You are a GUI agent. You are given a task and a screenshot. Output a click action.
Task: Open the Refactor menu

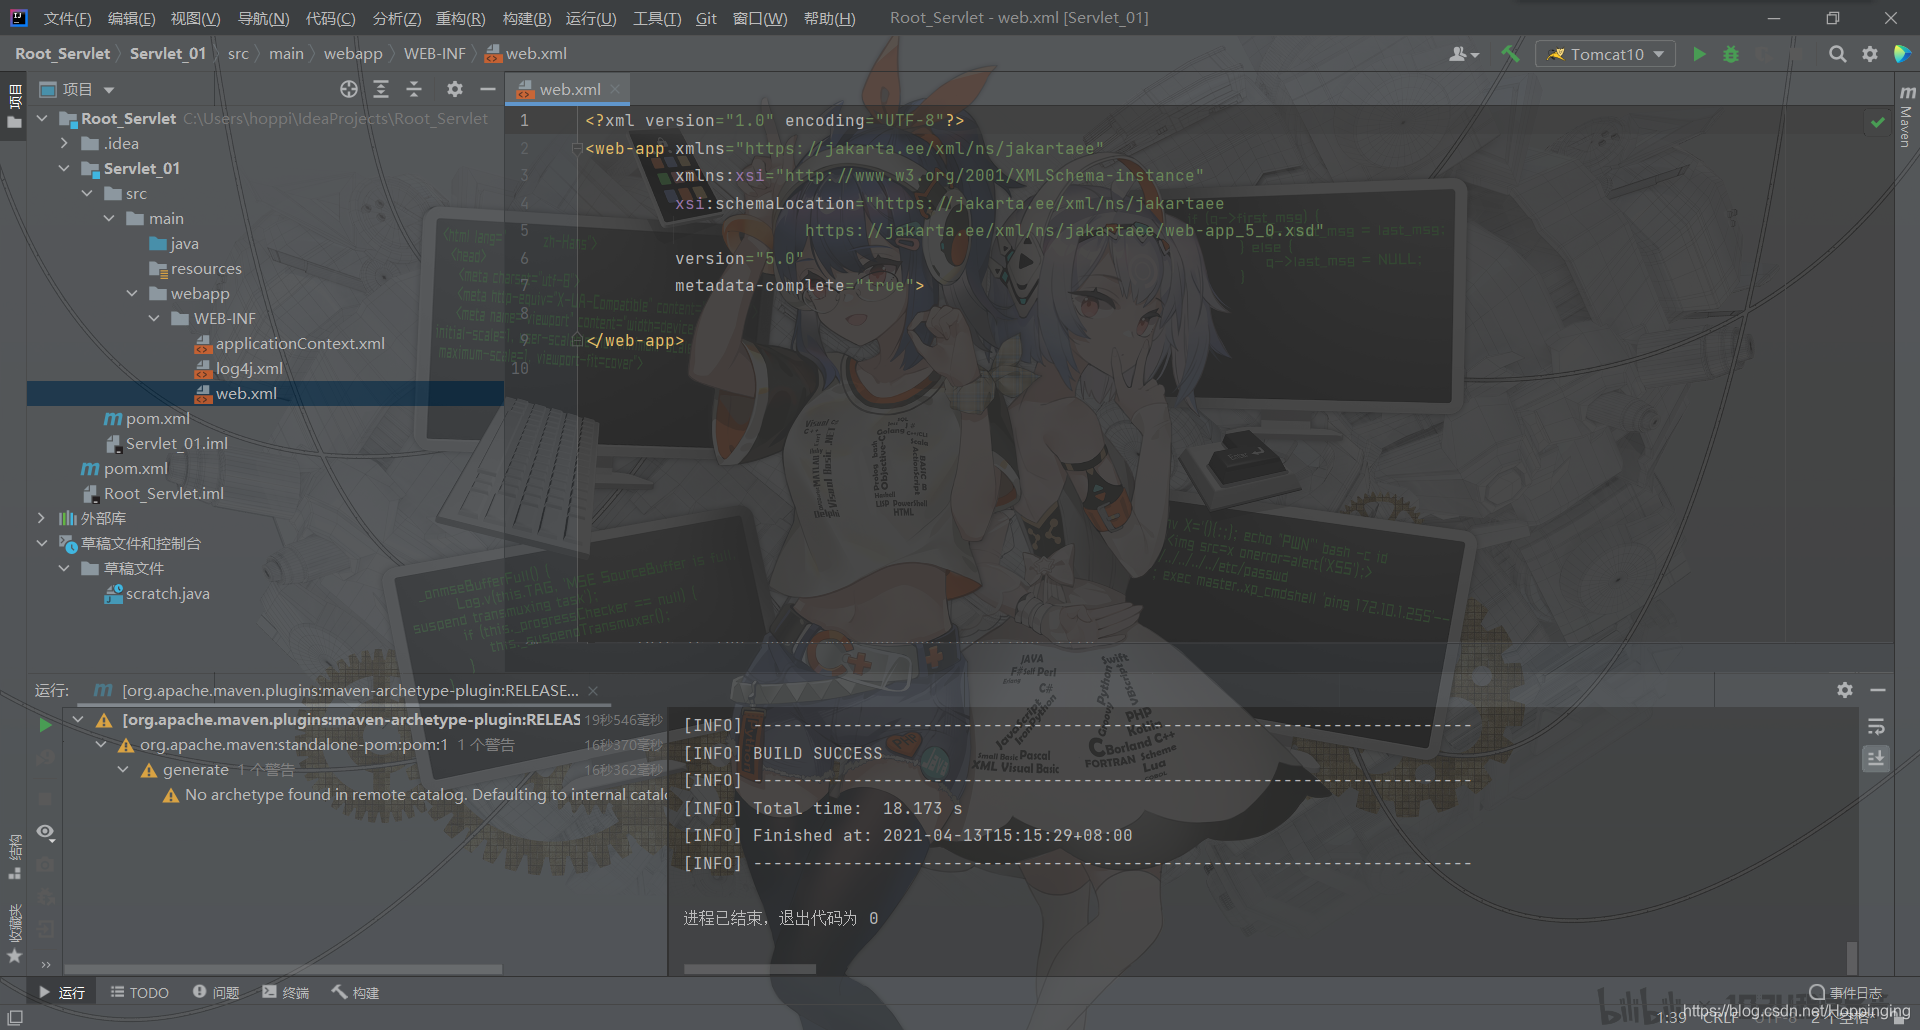pyautogui.click(x=460, y=18)
